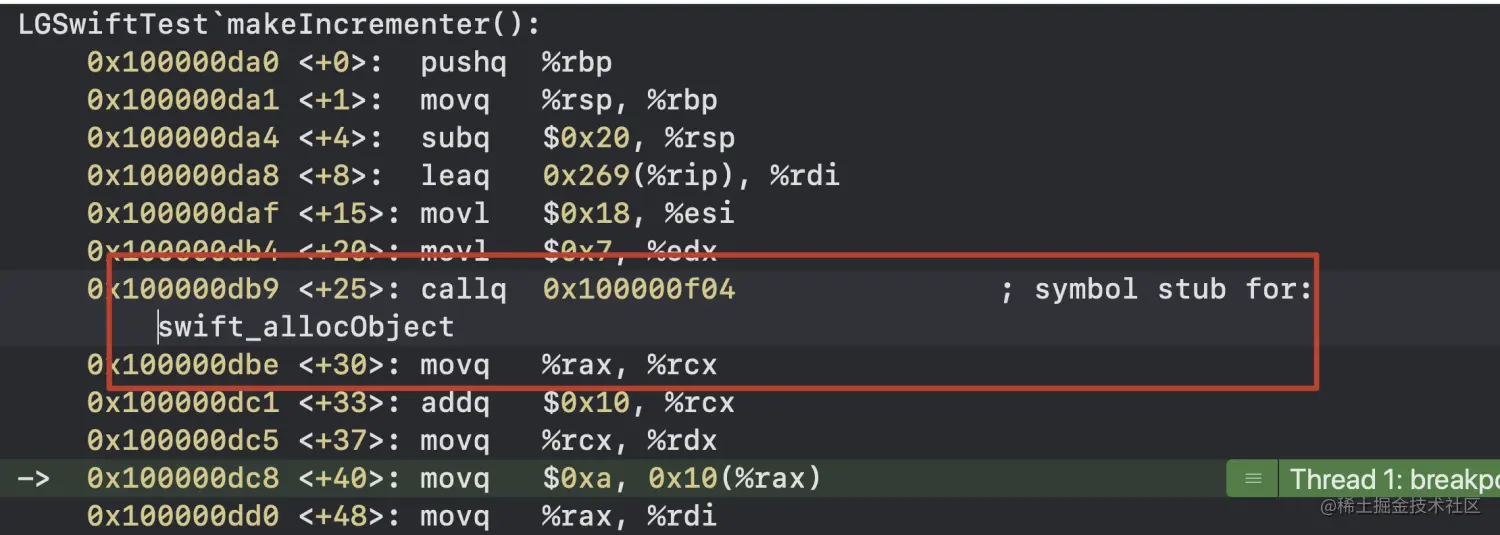Click the thread annotation lines icon
The height and width of the screenshot is (535, 1500).
click(1253, 479)
